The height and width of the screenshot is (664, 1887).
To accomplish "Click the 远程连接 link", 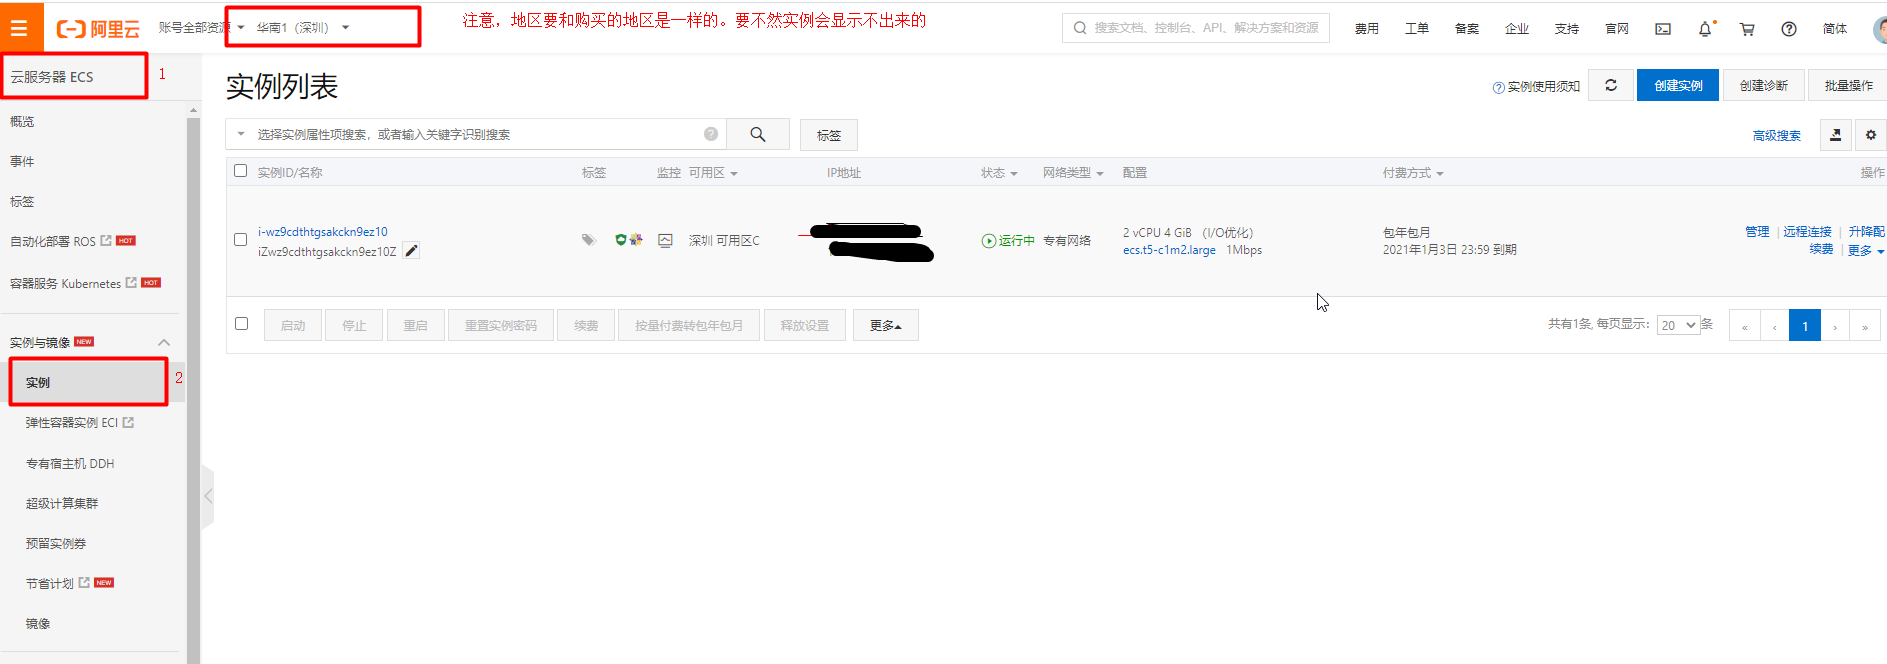I will click(1807, 231).
